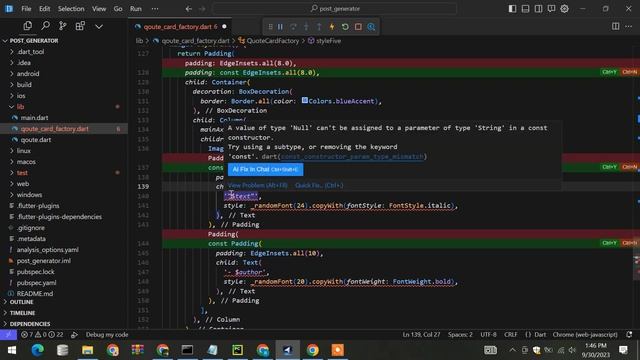The image size is (640, 360).
Task: Open the File menu
Action: coord(26,9)
